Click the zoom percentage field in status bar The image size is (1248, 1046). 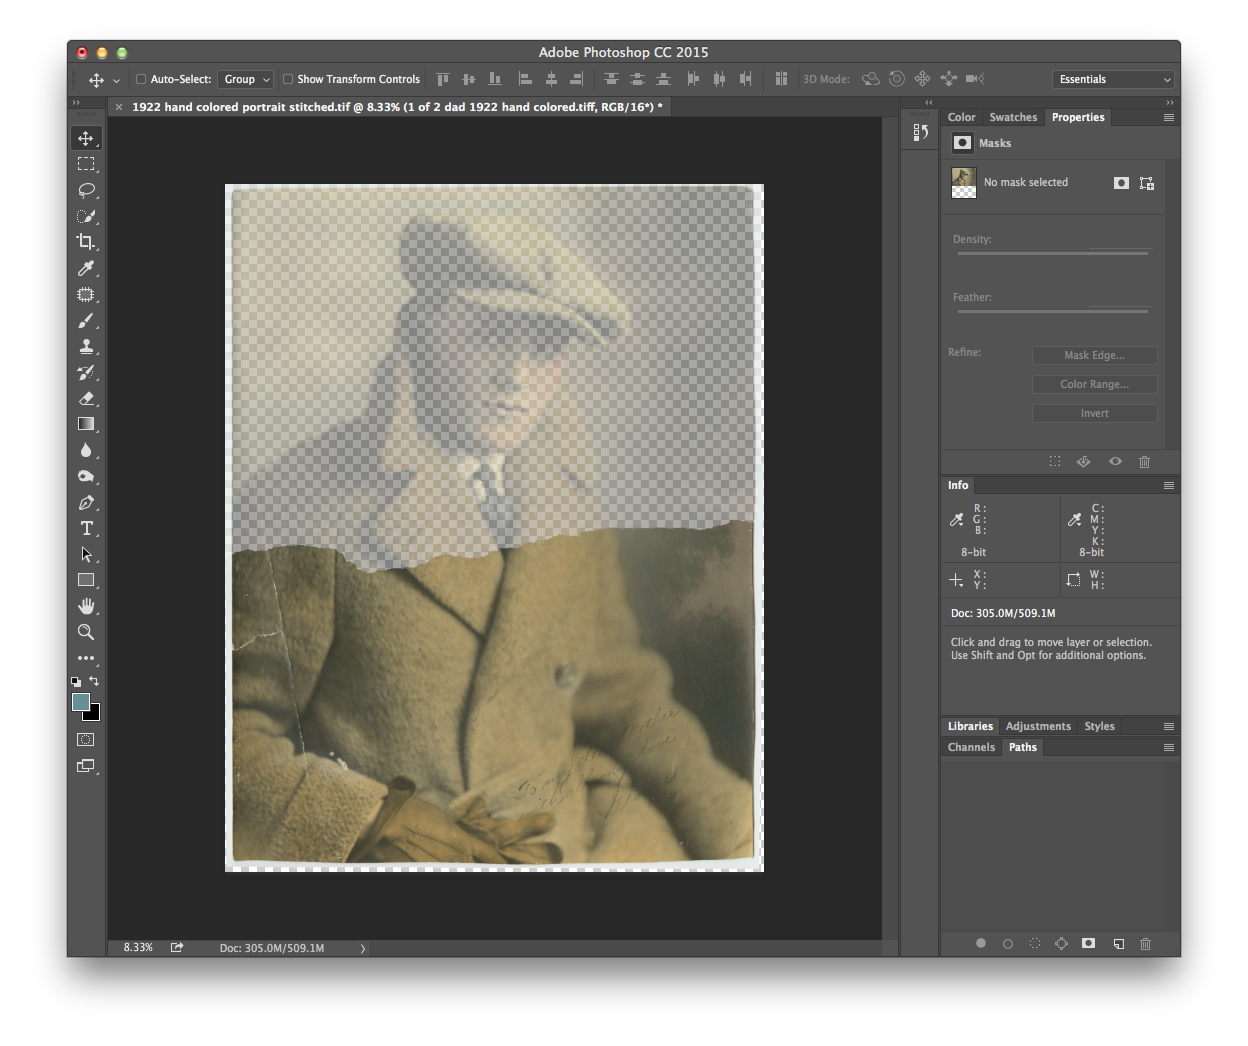tap(138, 947)
